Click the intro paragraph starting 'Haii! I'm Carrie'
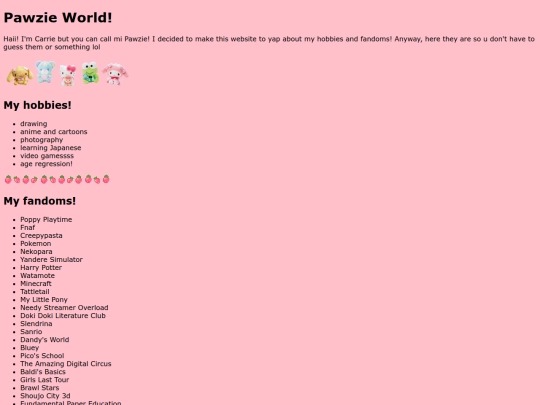Screen dimensions: 540x405 (x=269, y=43)
